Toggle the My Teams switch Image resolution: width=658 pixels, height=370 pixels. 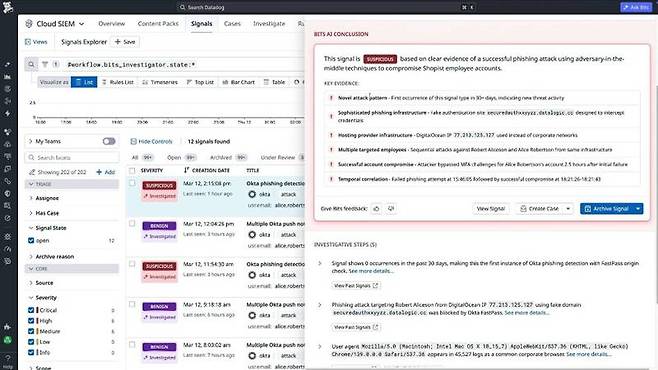coord(109,141)
